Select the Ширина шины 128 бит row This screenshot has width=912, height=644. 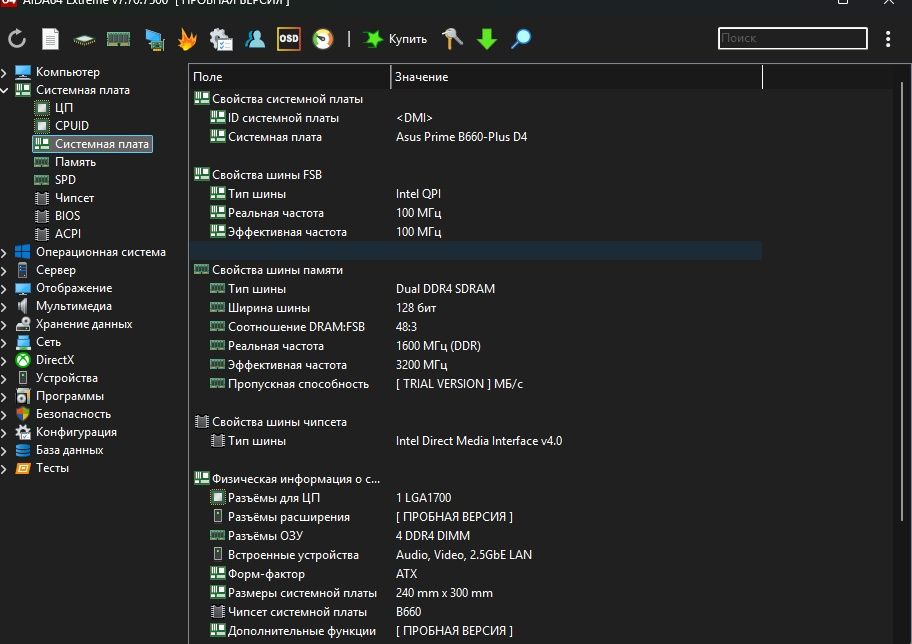476,308
